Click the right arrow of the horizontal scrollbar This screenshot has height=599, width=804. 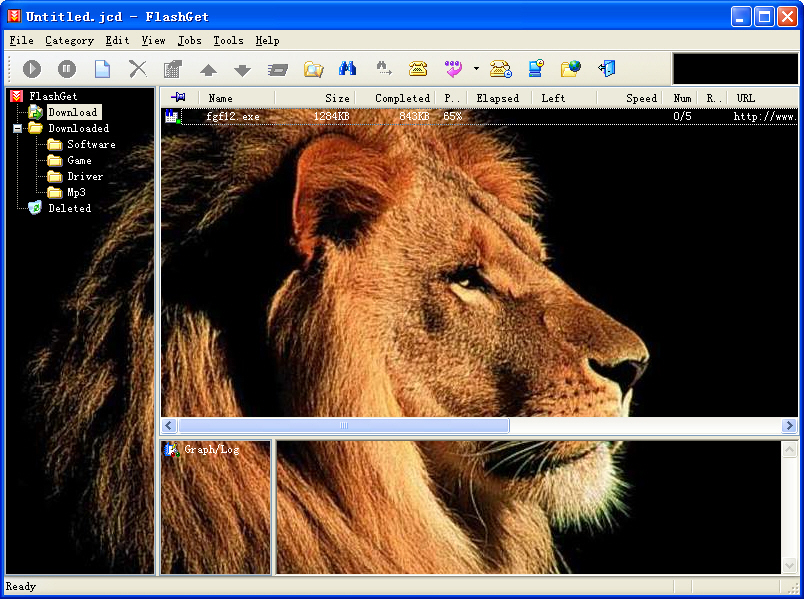790,426
